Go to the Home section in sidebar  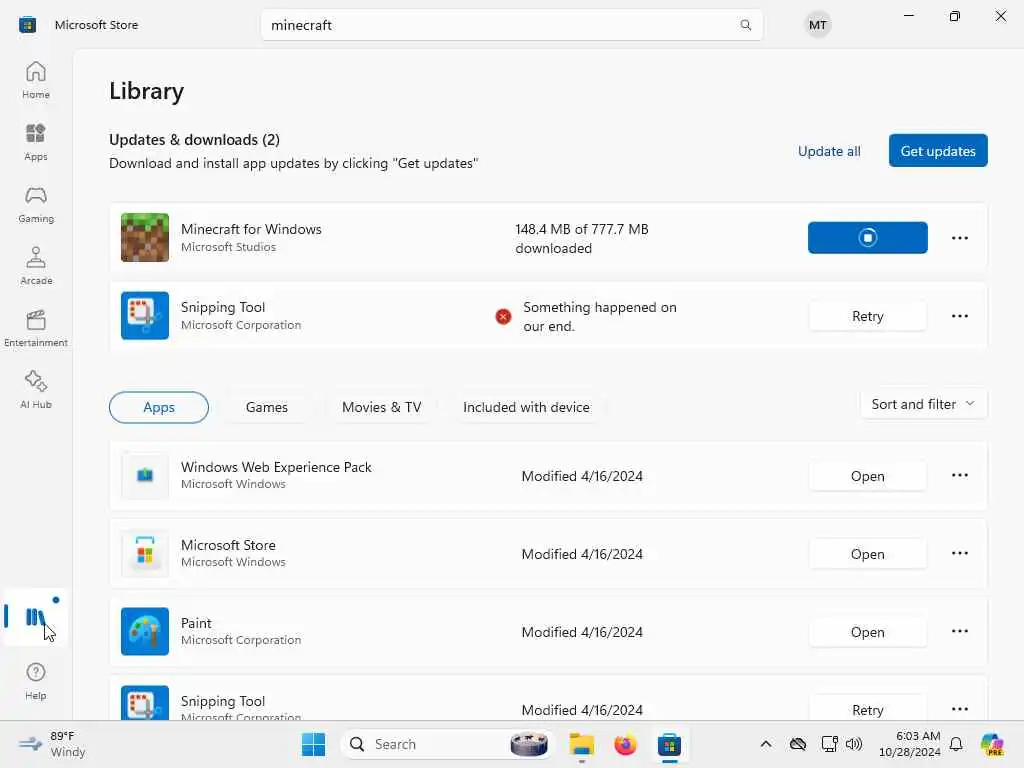(x=36, y=80)
